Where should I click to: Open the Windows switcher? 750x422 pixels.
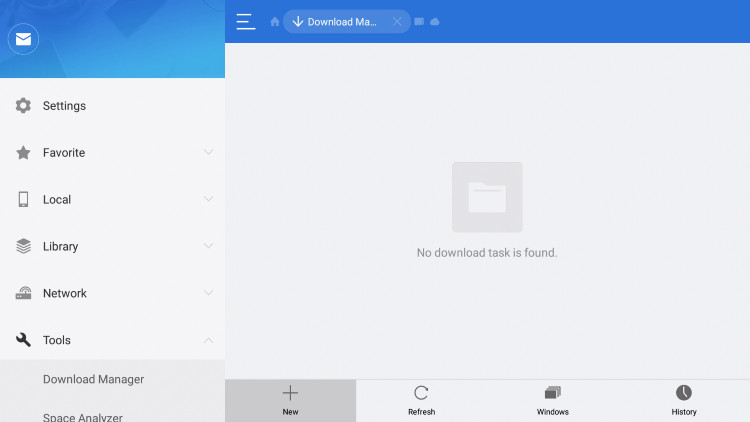pos(552,401)
